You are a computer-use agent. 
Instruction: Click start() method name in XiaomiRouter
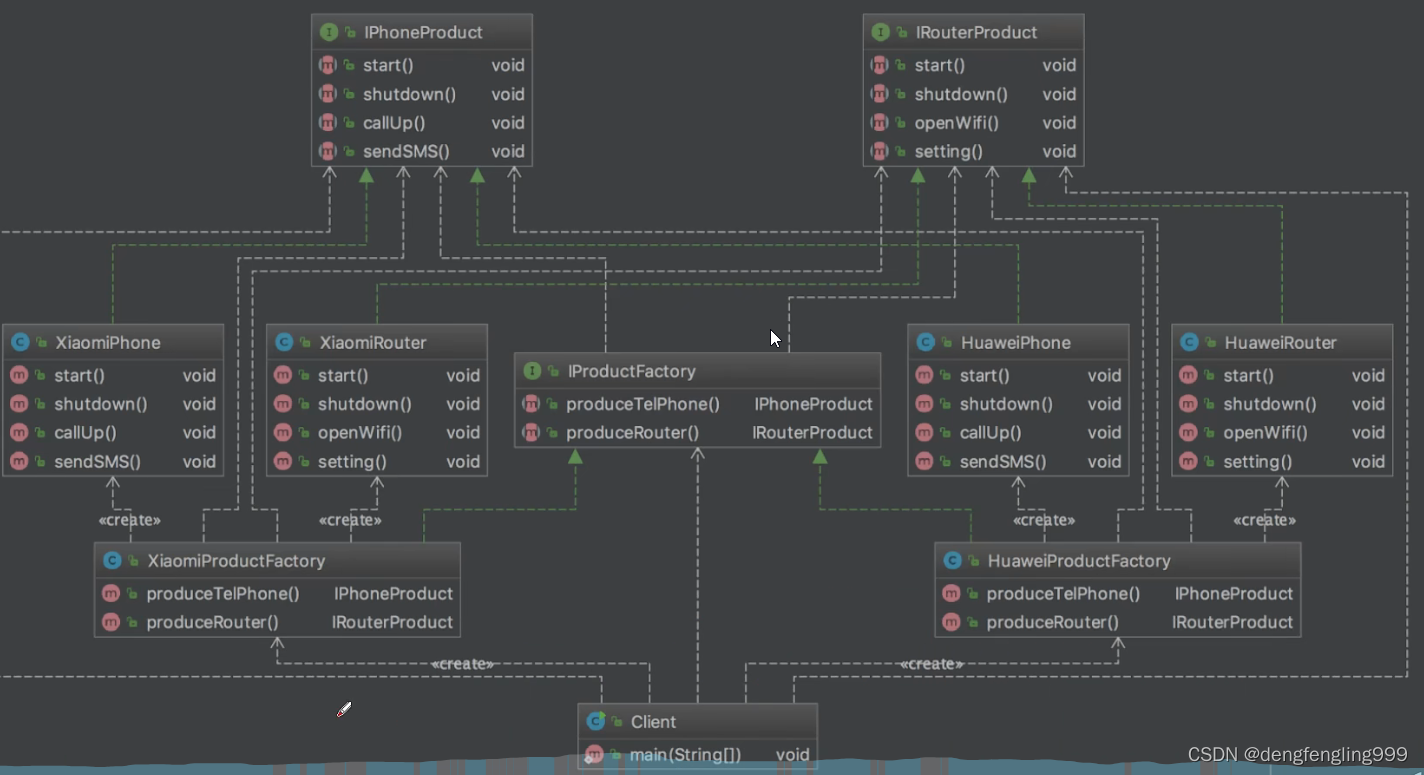(x=343, y=376)
